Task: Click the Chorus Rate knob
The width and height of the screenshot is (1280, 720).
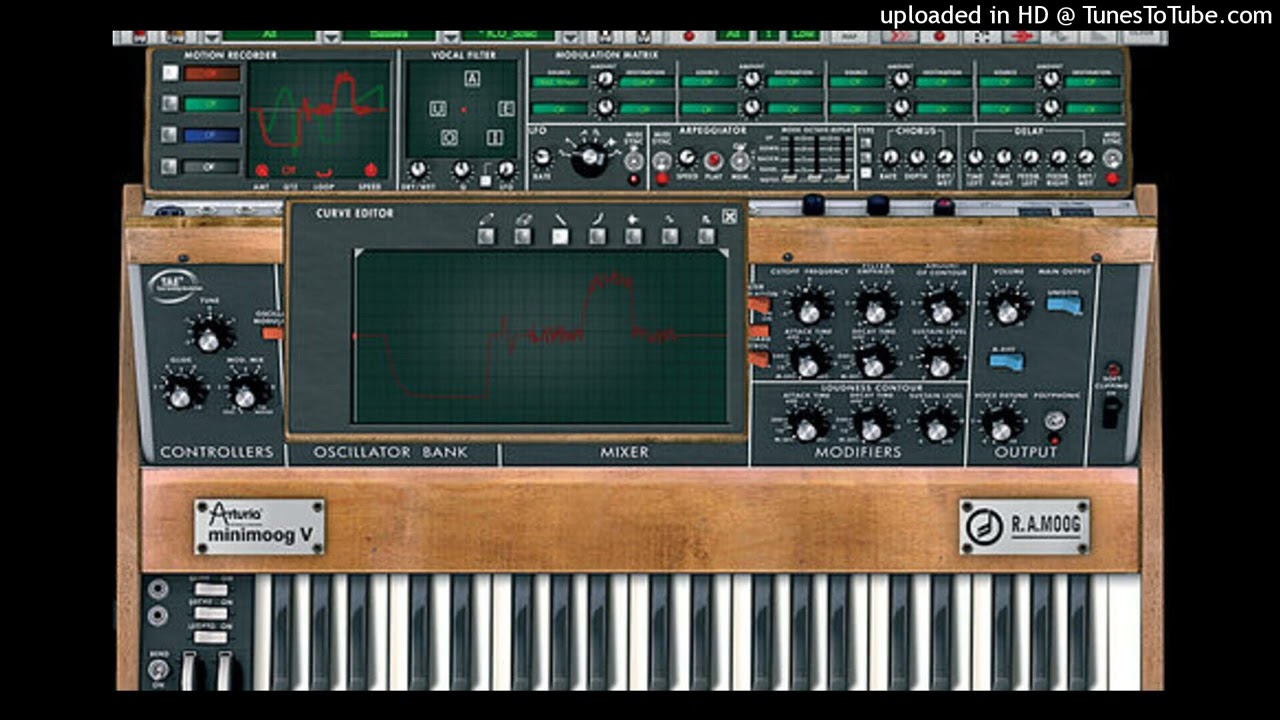Action: point(889,158)
